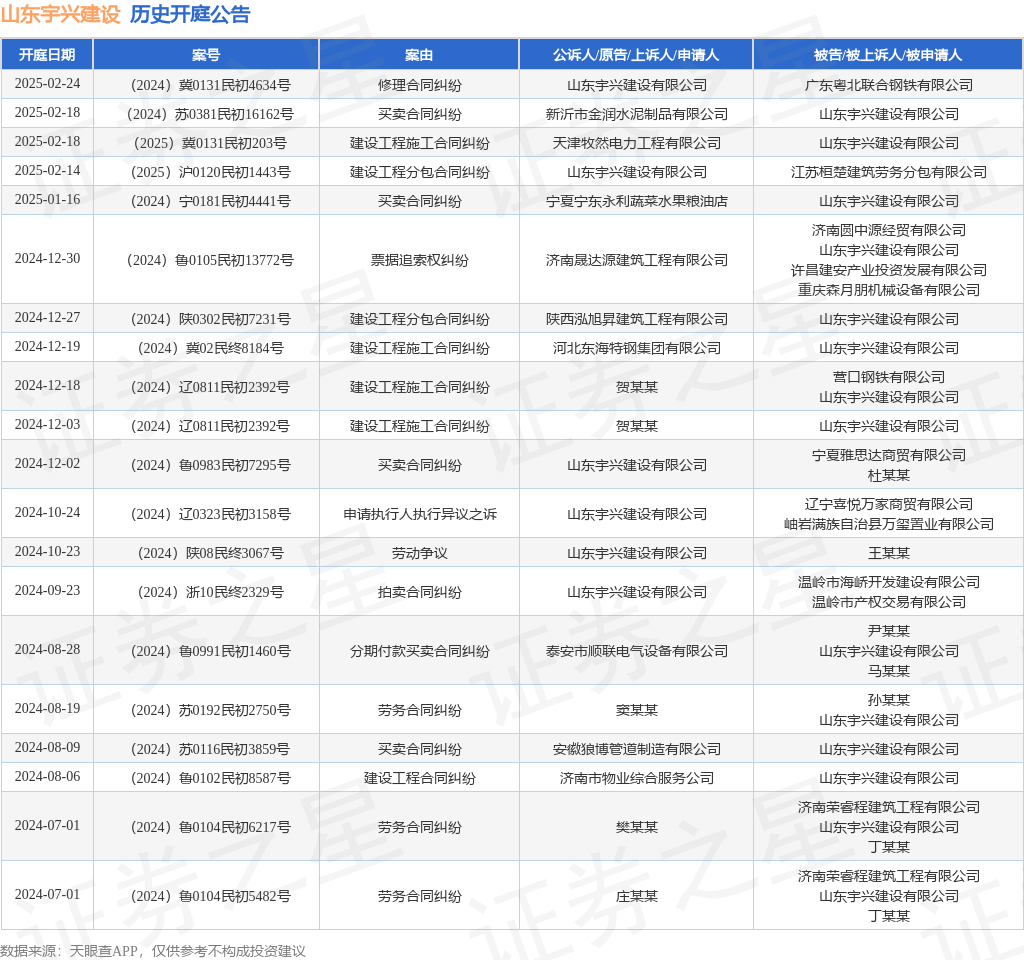1024x960 pixels.
Task: Click plaintiff 樊某某
Action: coord(637,827)
